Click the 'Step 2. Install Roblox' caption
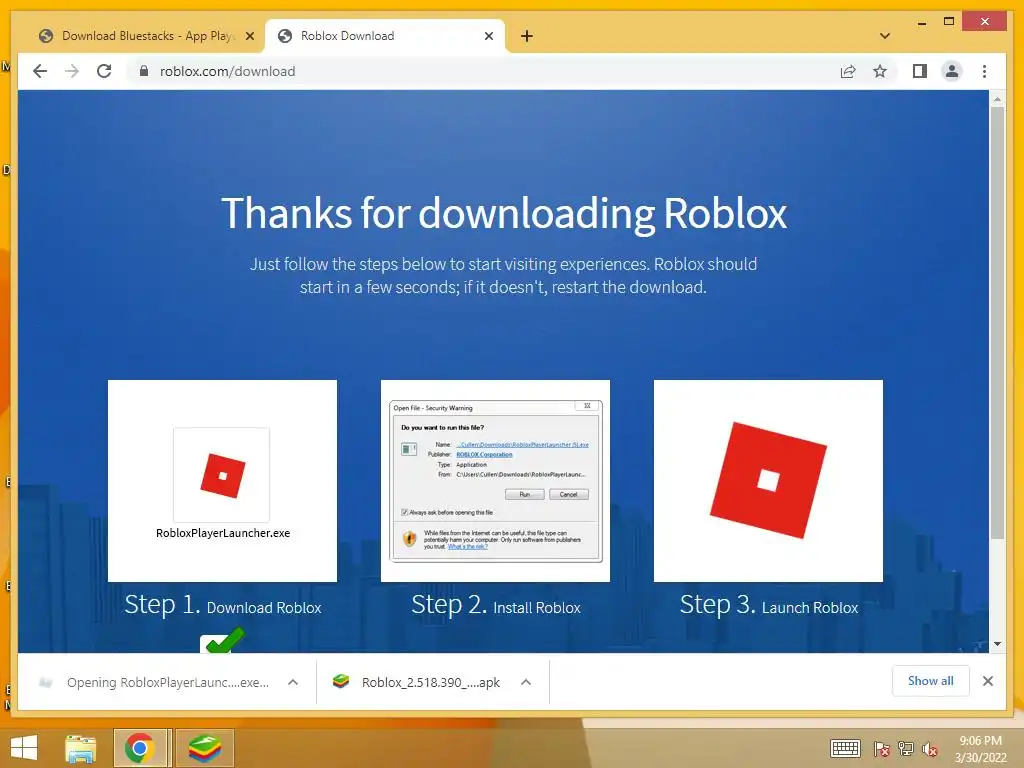1024x768 pixels. [496, 605]
